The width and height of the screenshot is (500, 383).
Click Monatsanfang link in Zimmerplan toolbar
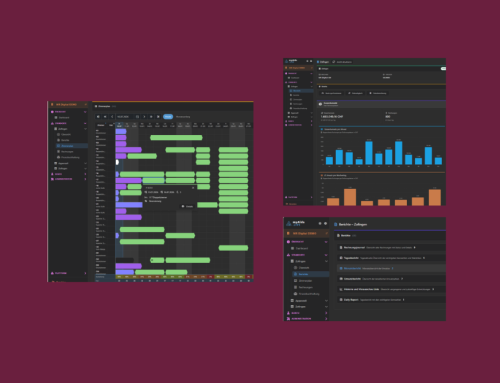pyautogui.click(x=183, y=117)
